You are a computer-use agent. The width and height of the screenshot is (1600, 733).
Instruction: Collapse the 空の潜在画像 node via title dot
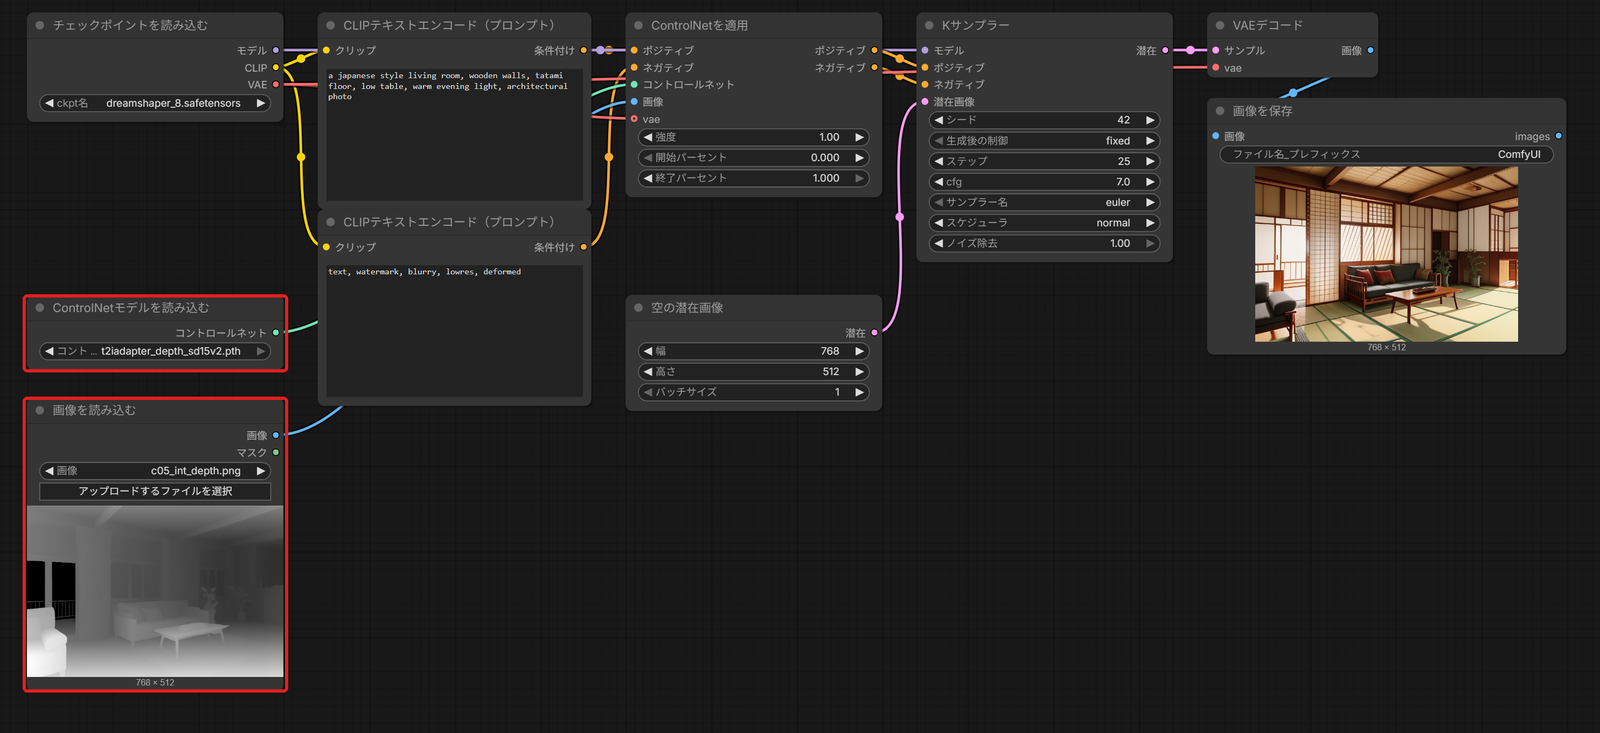tap(638, 308)
